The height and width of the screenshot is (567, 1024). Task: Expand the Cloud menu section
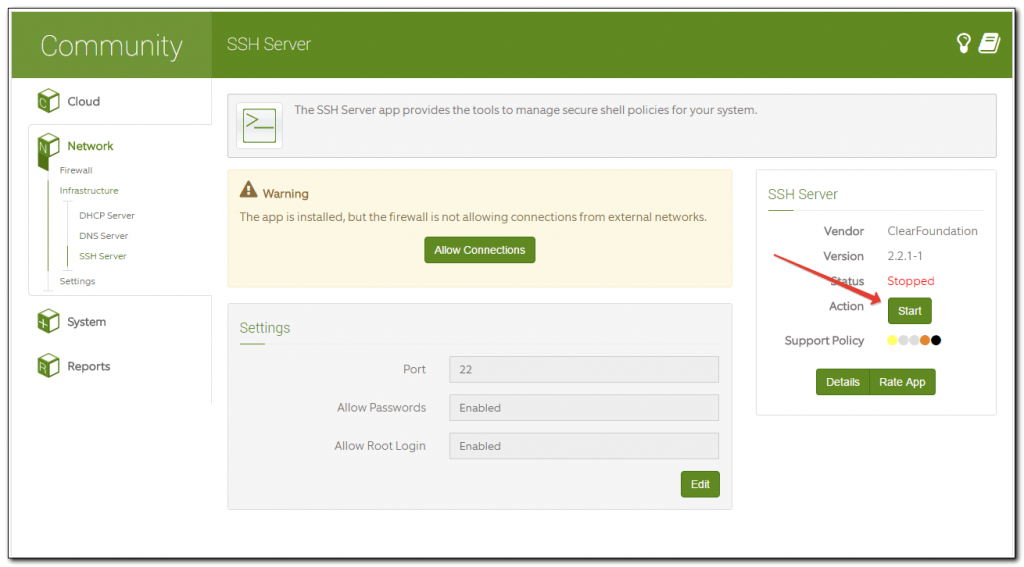84,102
